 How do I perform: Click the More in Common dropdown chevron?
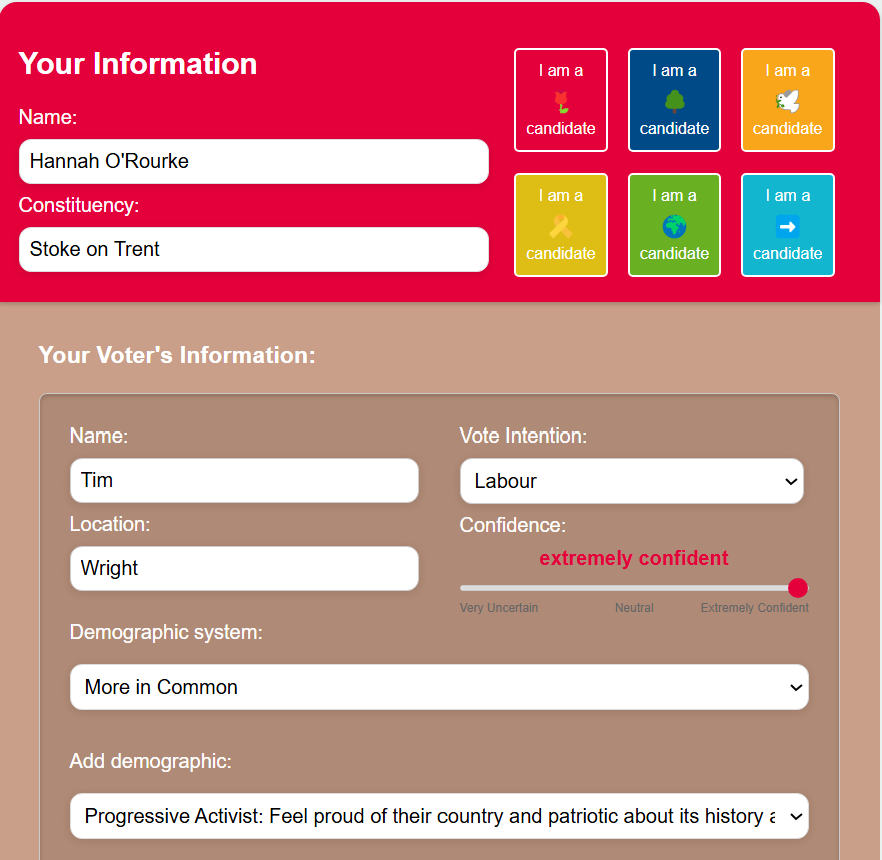click(x=796, y=687)
